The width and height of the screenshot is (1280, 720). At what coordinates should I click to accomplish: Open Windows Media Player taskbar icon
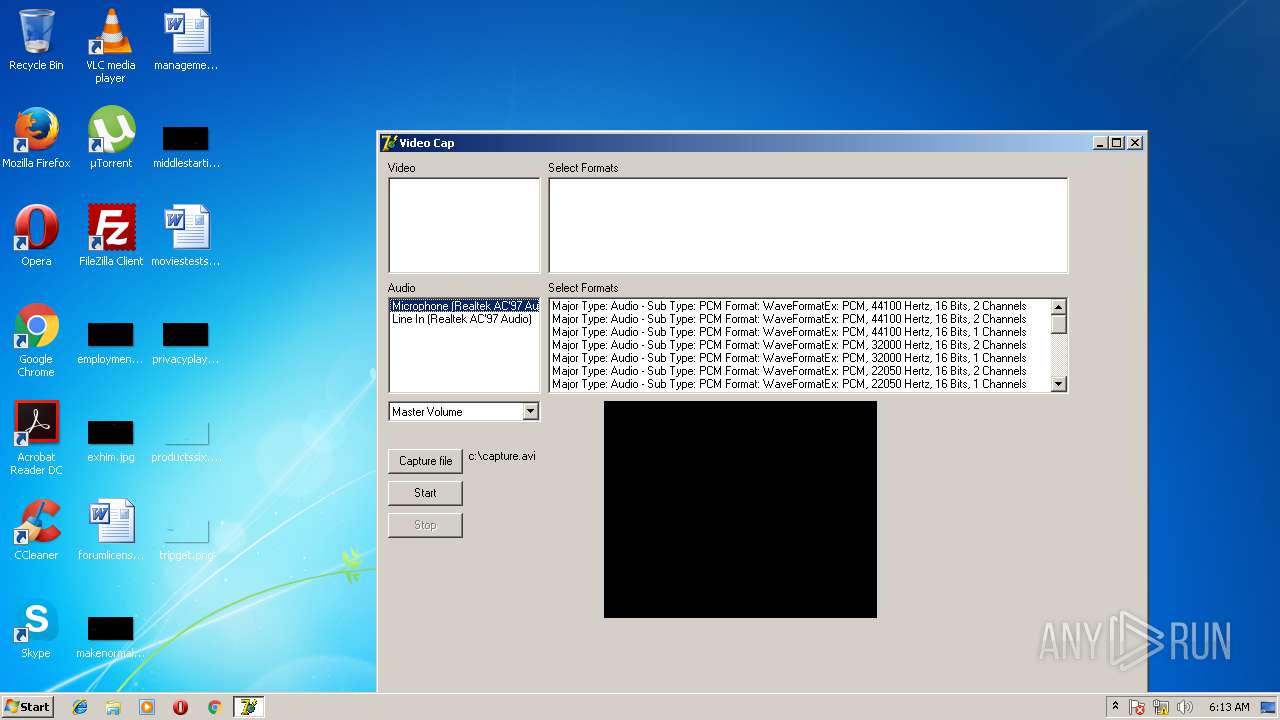pyautogui.click(x=147, y=707)
